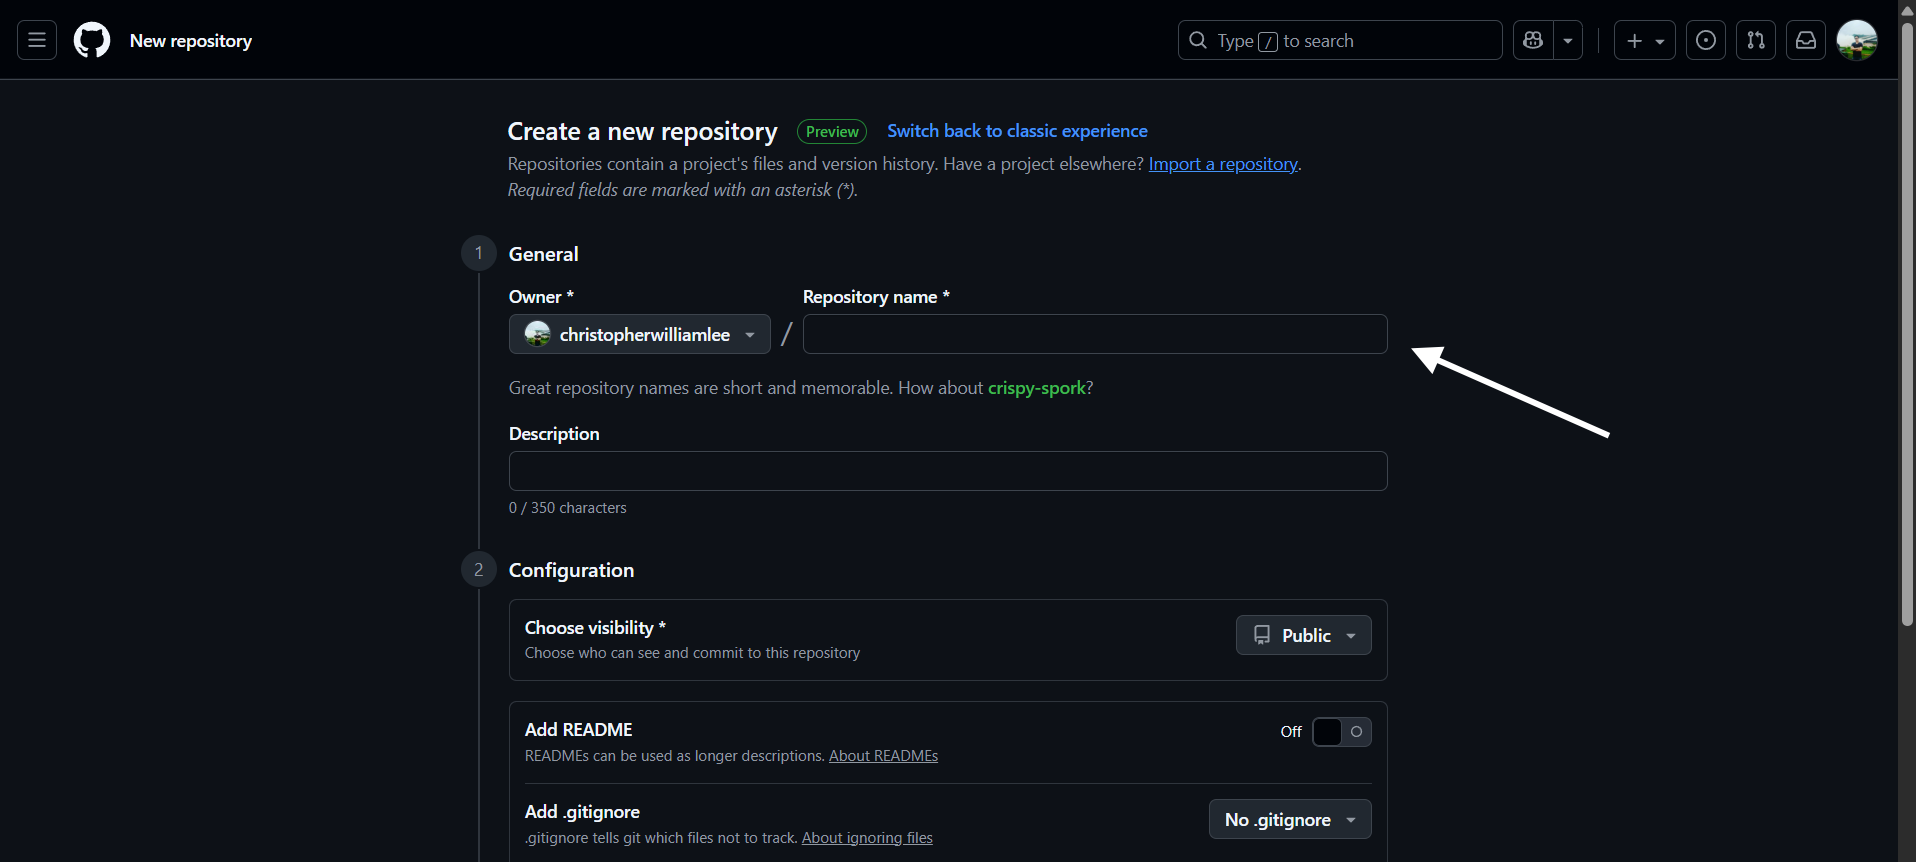Open the About ignoring files link
1916x862 pixels.
[867, 838]
